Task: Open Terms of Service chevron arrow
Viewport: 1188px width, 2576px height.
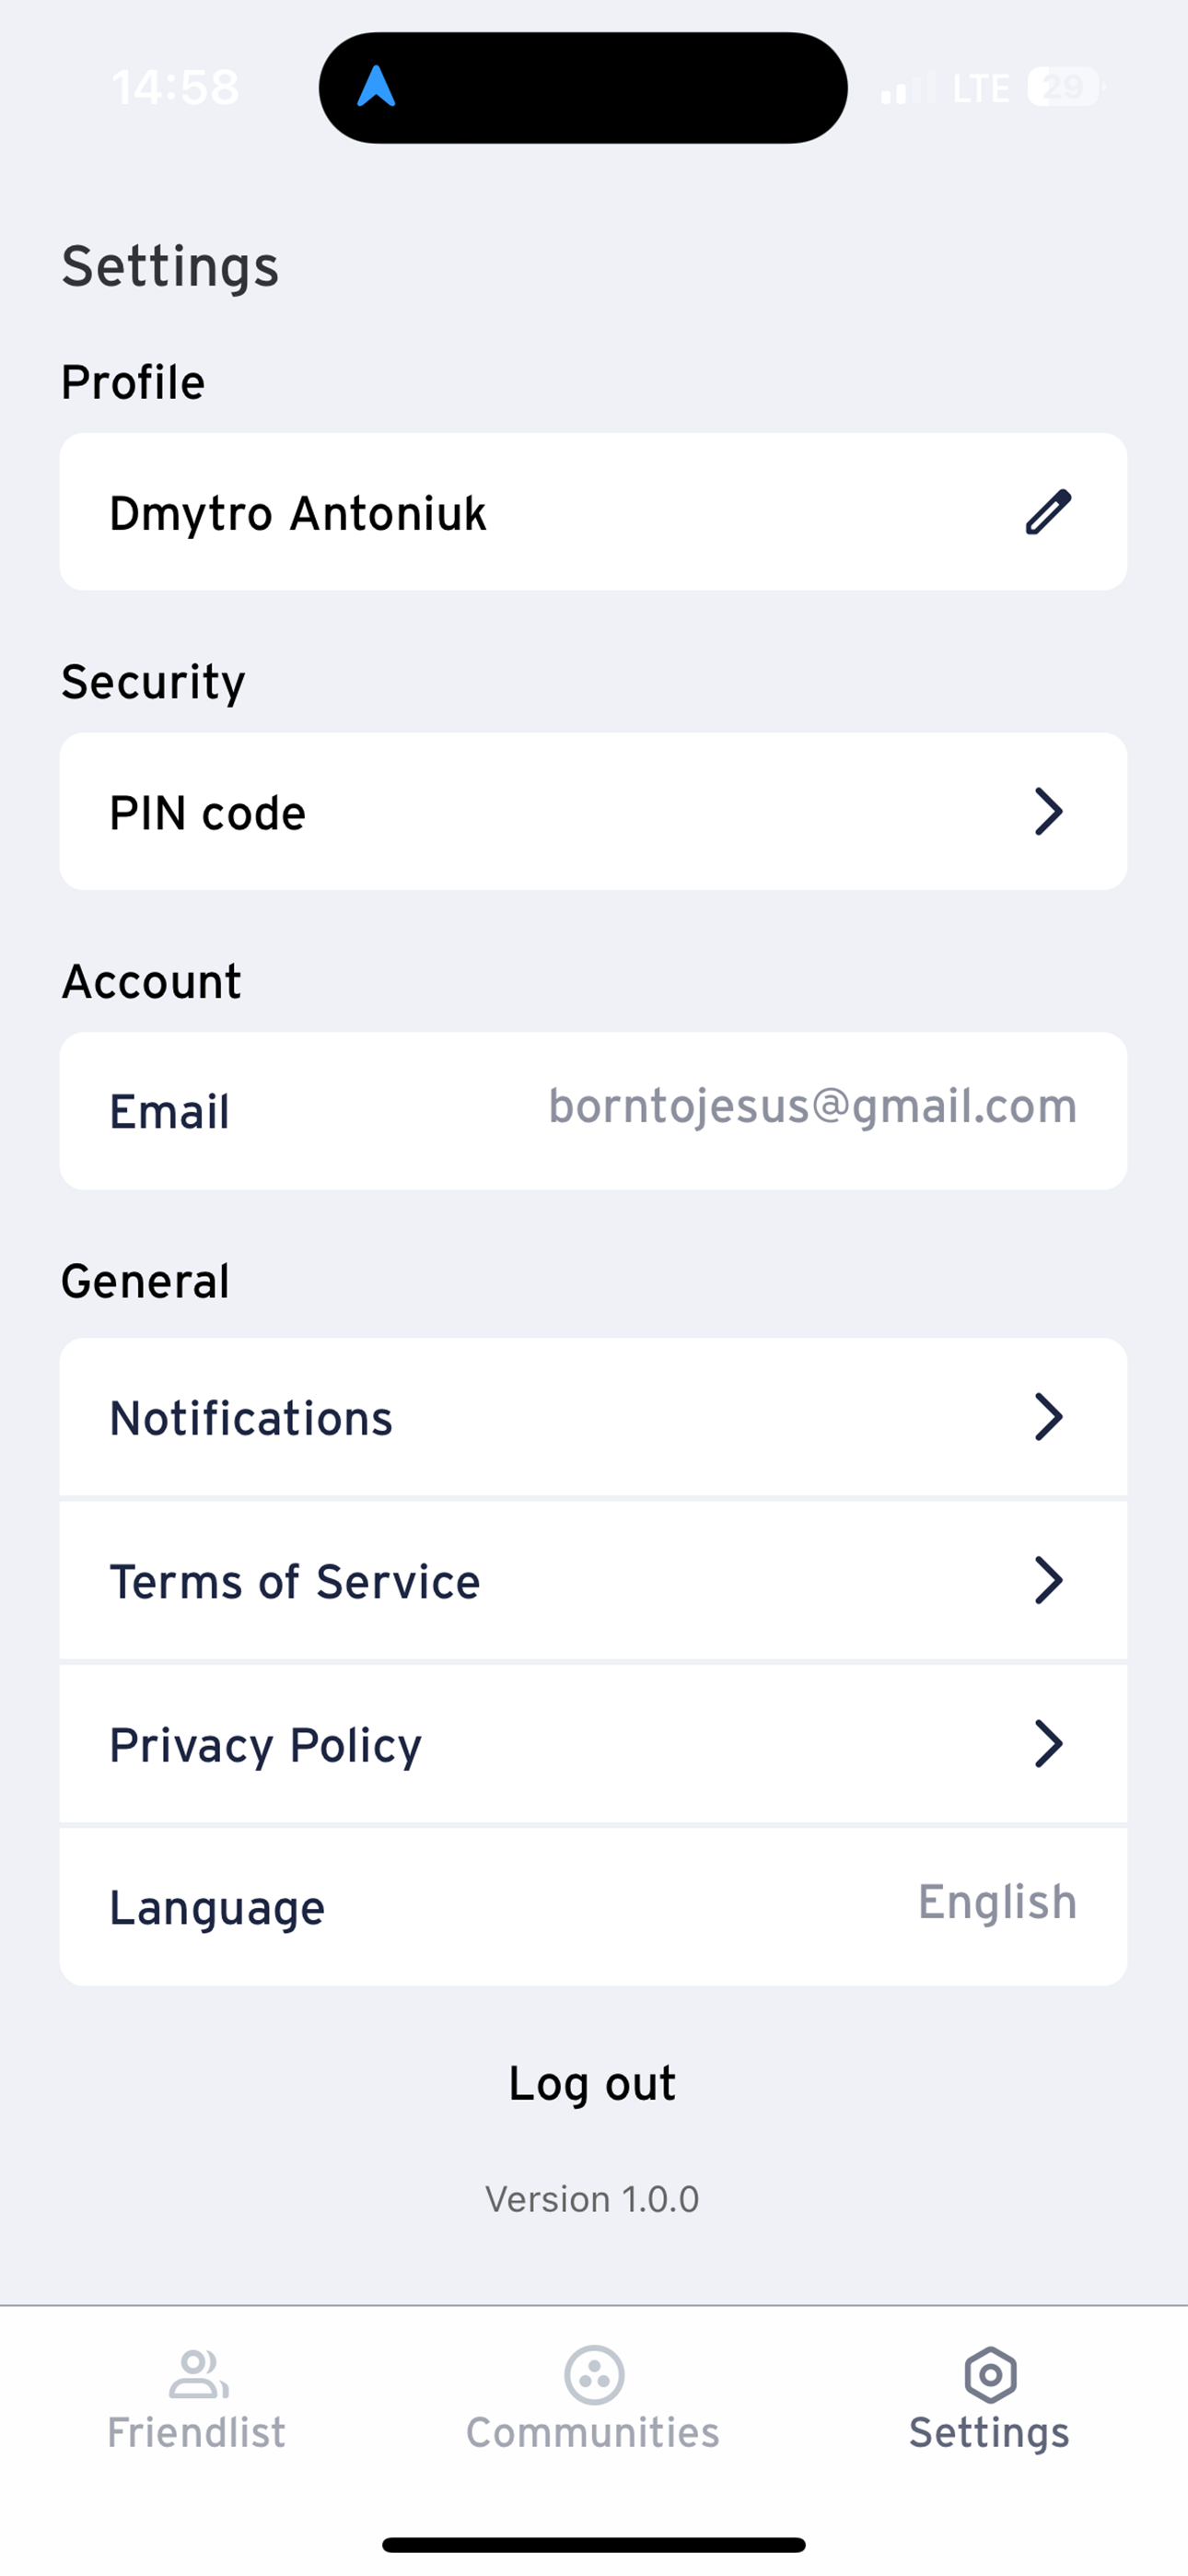Action: pyautogui.click(x=1048, y=1580)
